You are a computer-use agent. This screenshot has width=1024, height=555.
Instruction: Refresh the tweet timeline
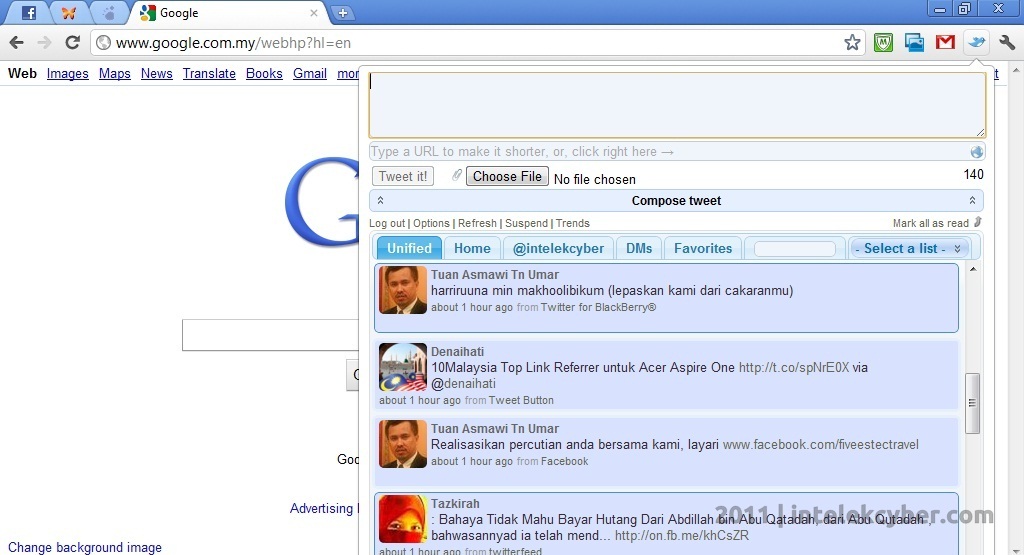[x=477, y=223]
